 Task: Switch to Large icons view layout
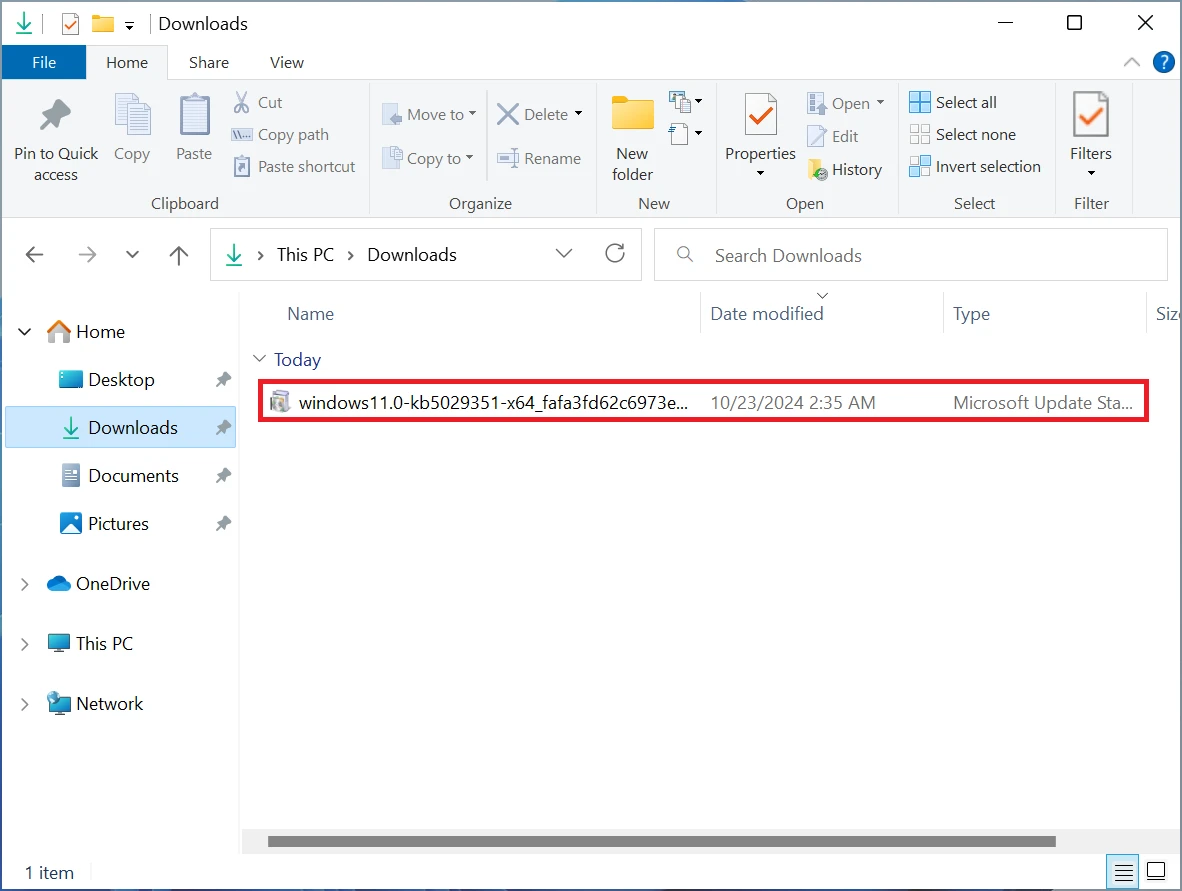(1156, 871)
